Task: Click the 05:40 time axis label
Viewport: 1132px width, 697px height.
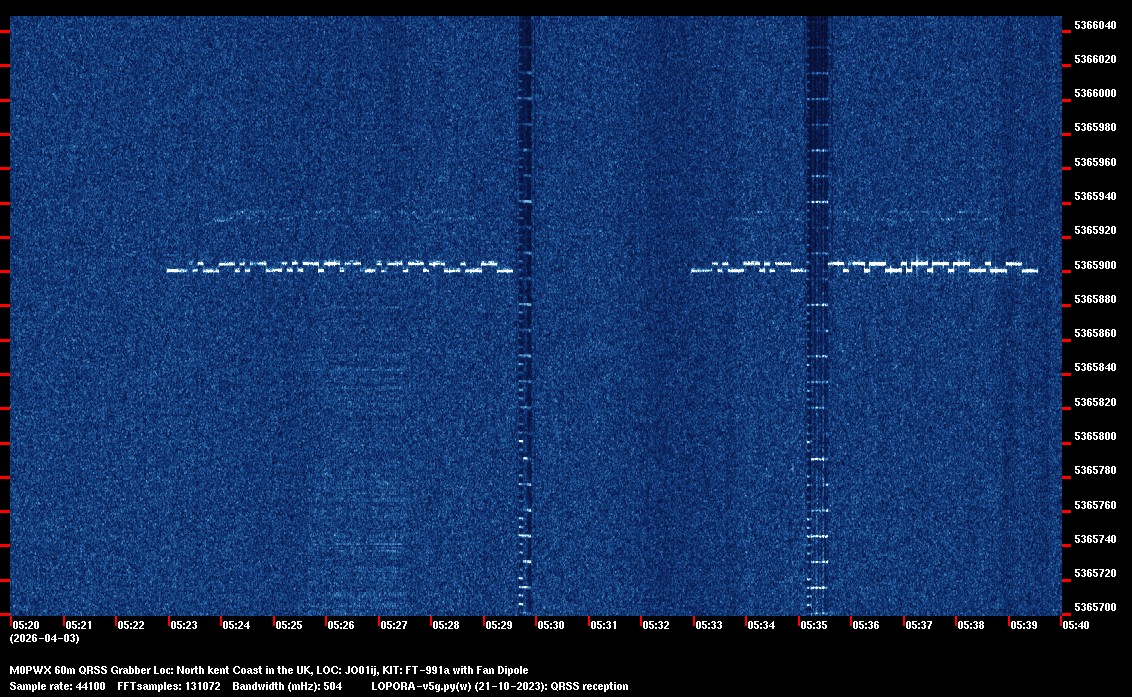Action: [x=1076, y=625]
